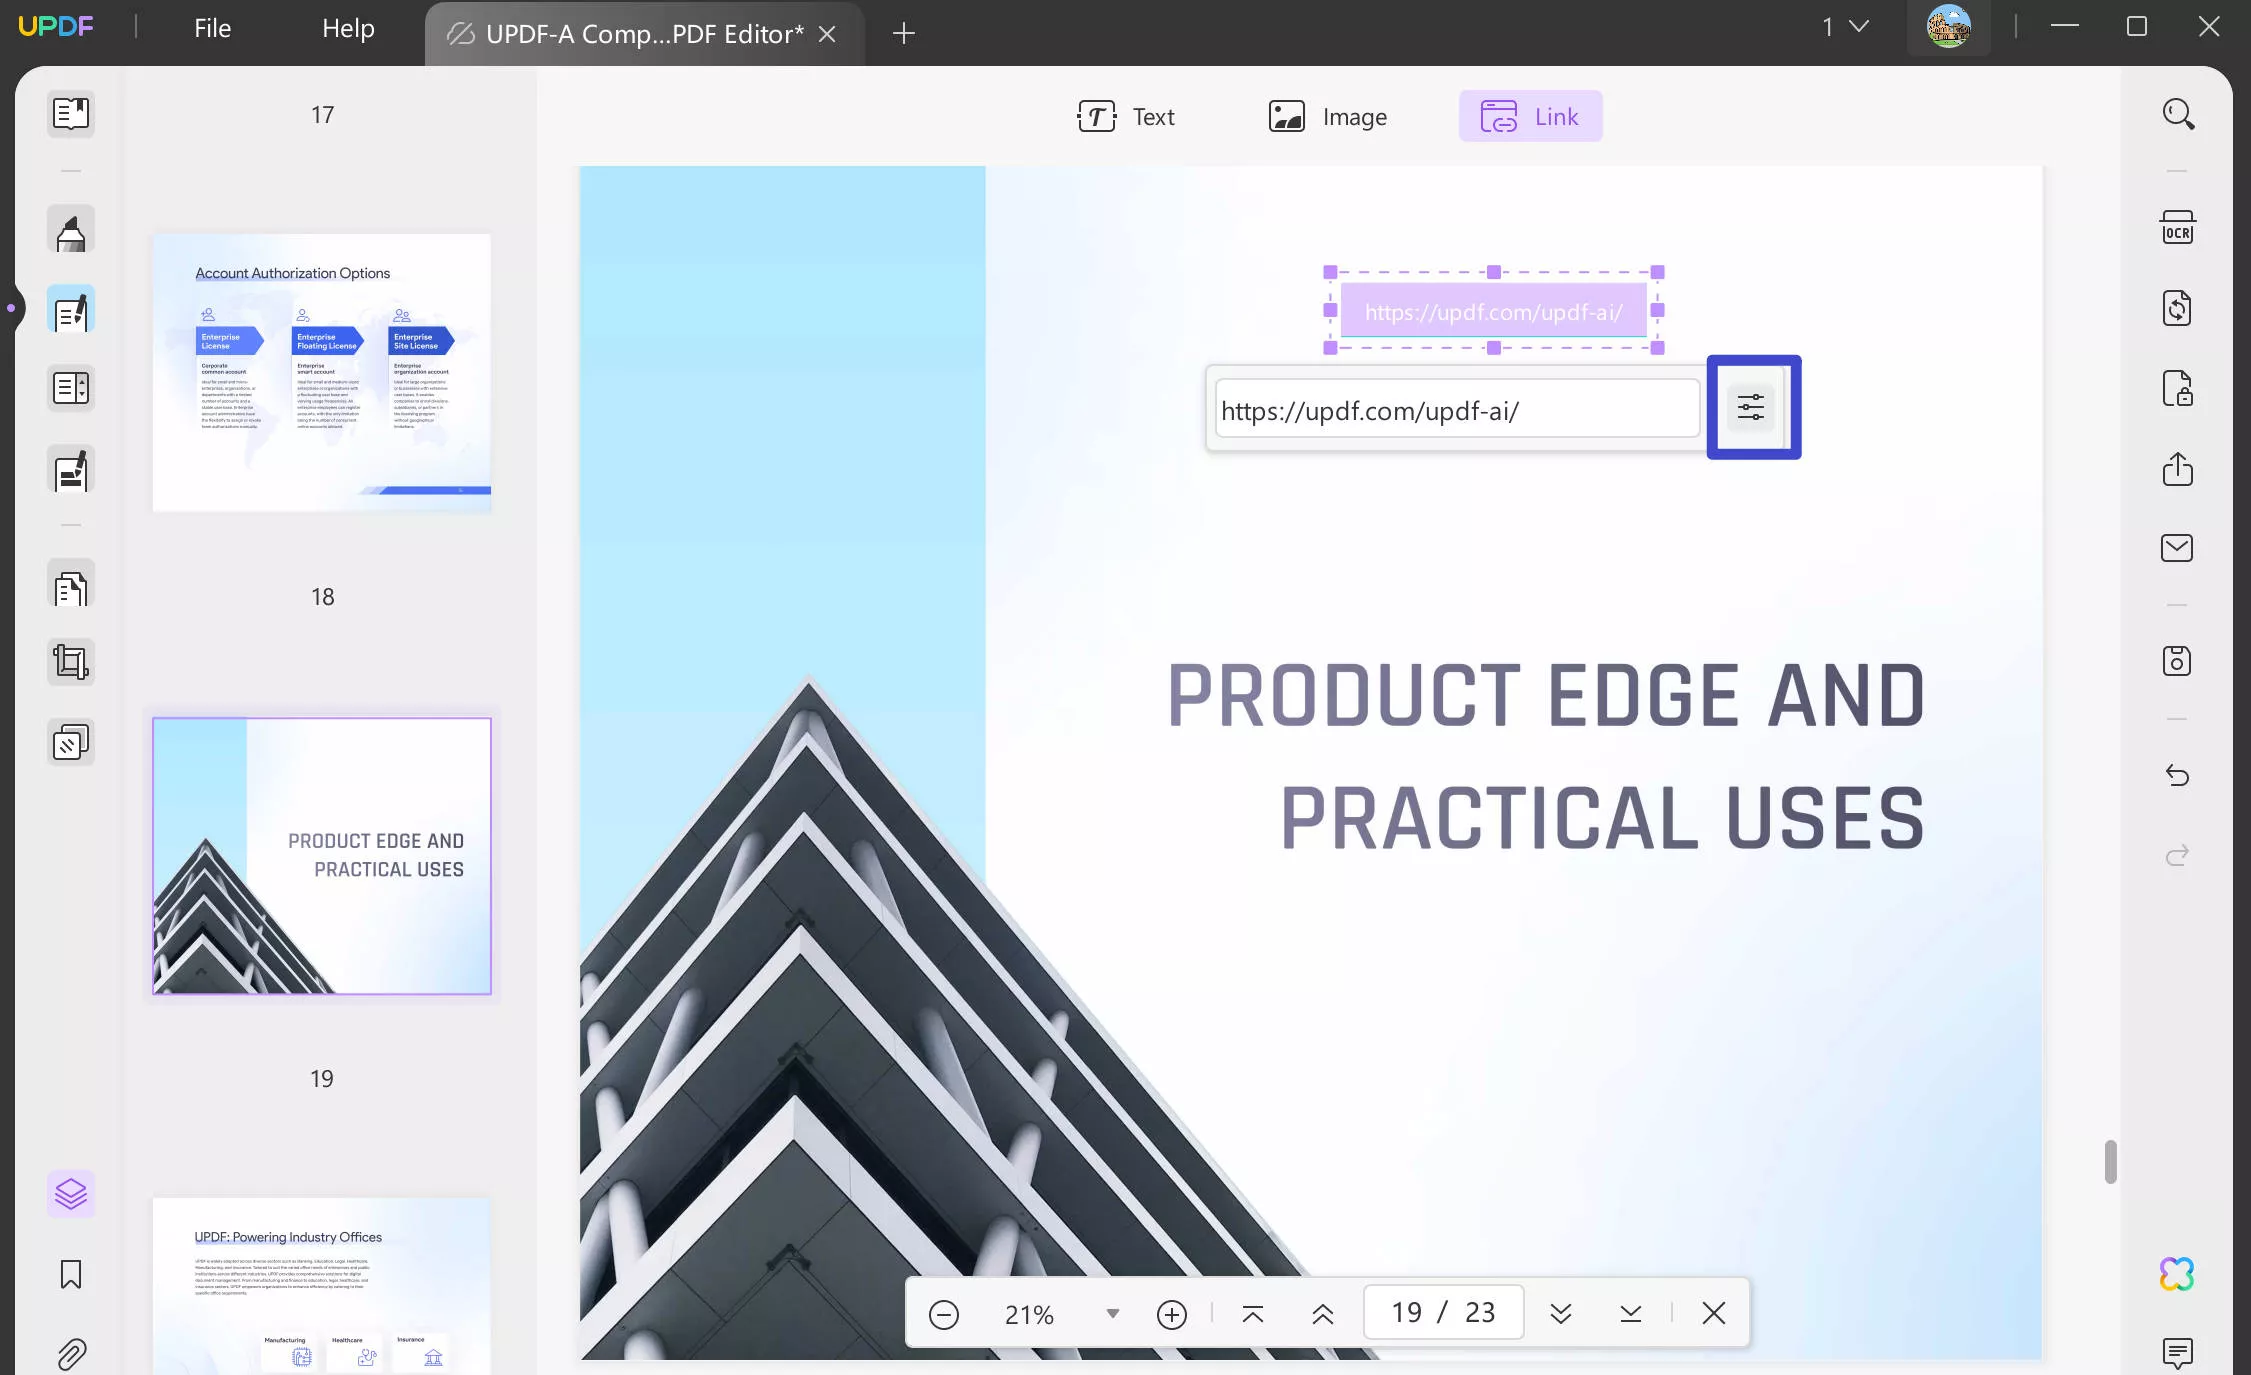Click the Help menu item

click(x=347, y=27)
